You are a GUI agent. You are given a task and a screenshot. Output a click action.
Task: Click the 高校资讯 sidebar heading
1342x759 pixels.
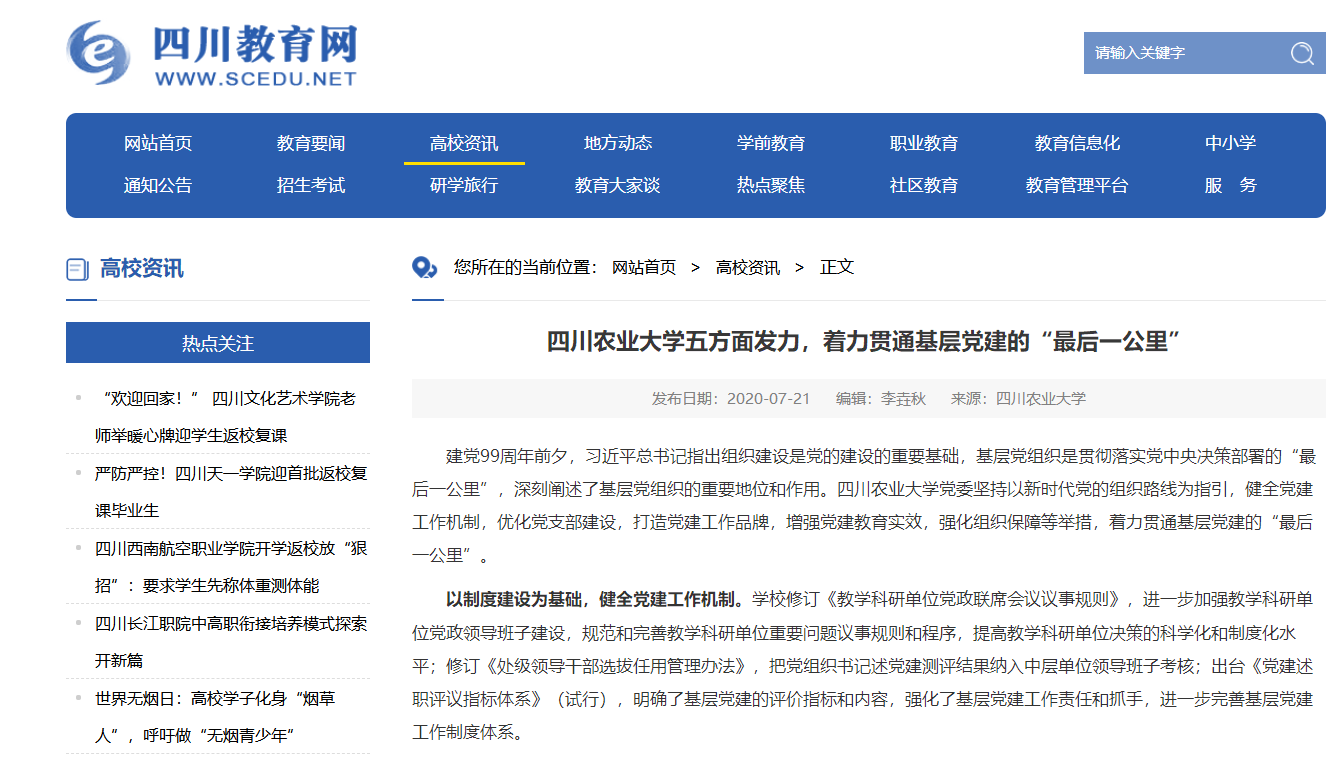(x=141, y=268)
